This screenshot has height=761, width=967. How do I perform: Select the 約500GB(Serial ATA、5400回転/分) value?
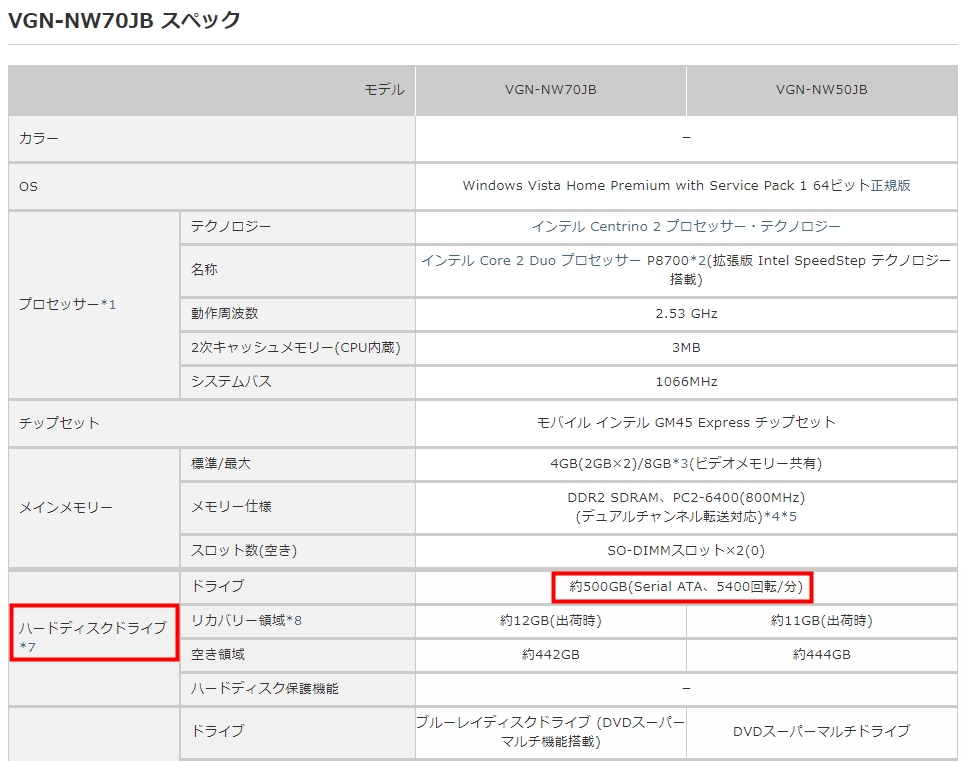(686, 586)
